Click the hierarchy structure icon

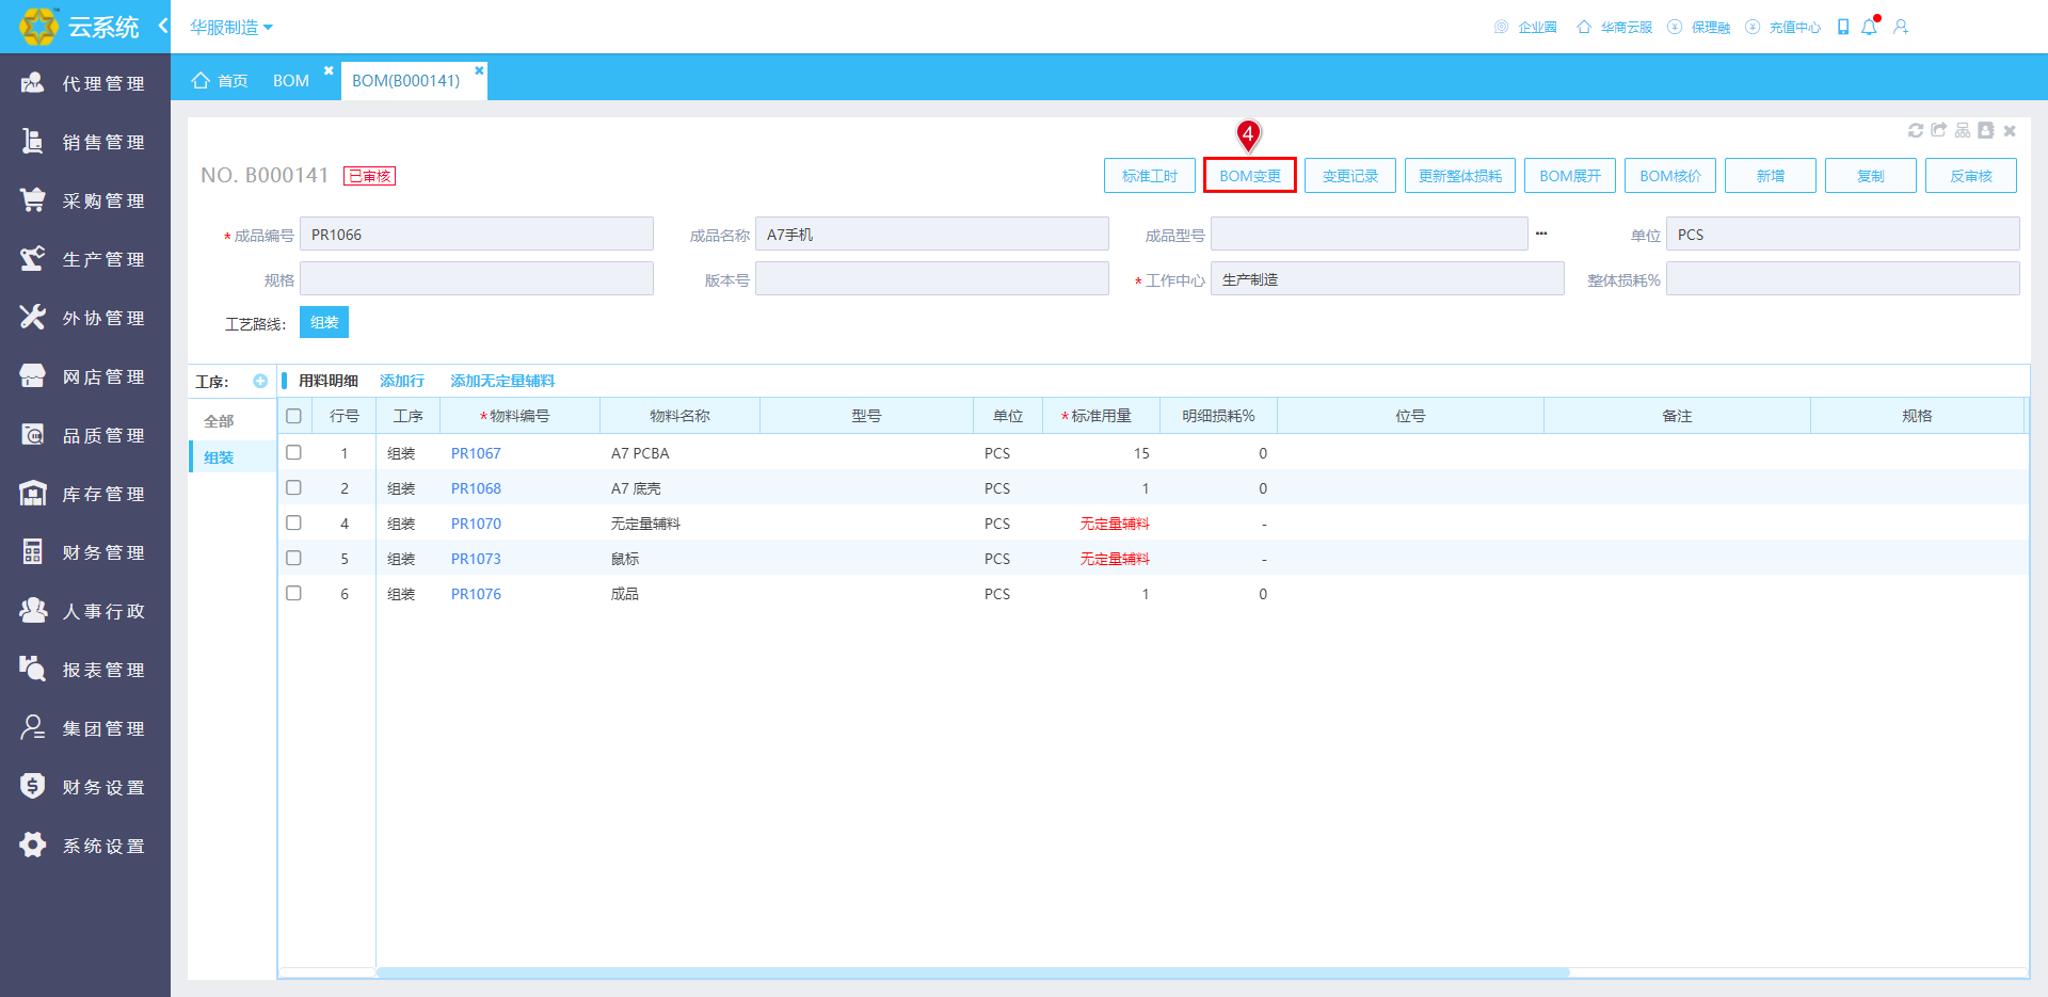1962,131
